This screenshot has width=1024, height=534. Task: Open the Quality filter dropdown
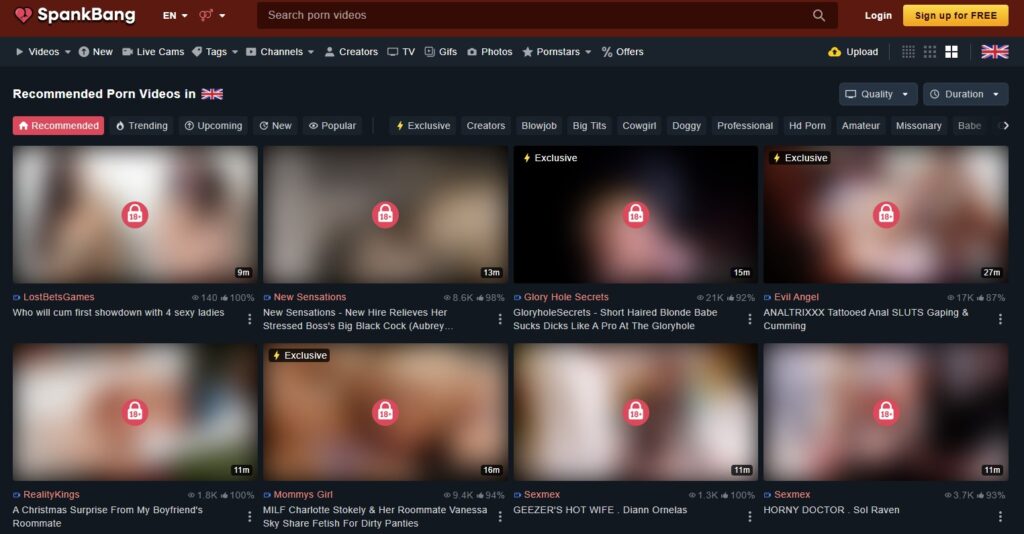point(877,94)
